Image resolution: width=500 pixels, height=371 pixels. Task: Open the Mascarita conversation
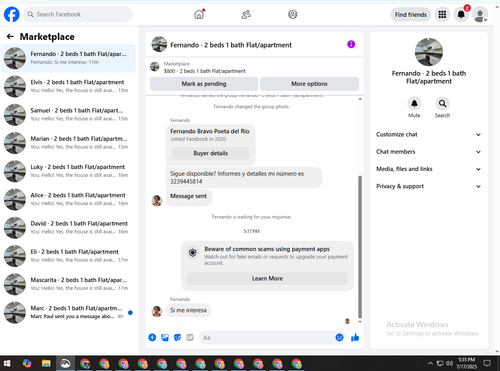[68, 284]
